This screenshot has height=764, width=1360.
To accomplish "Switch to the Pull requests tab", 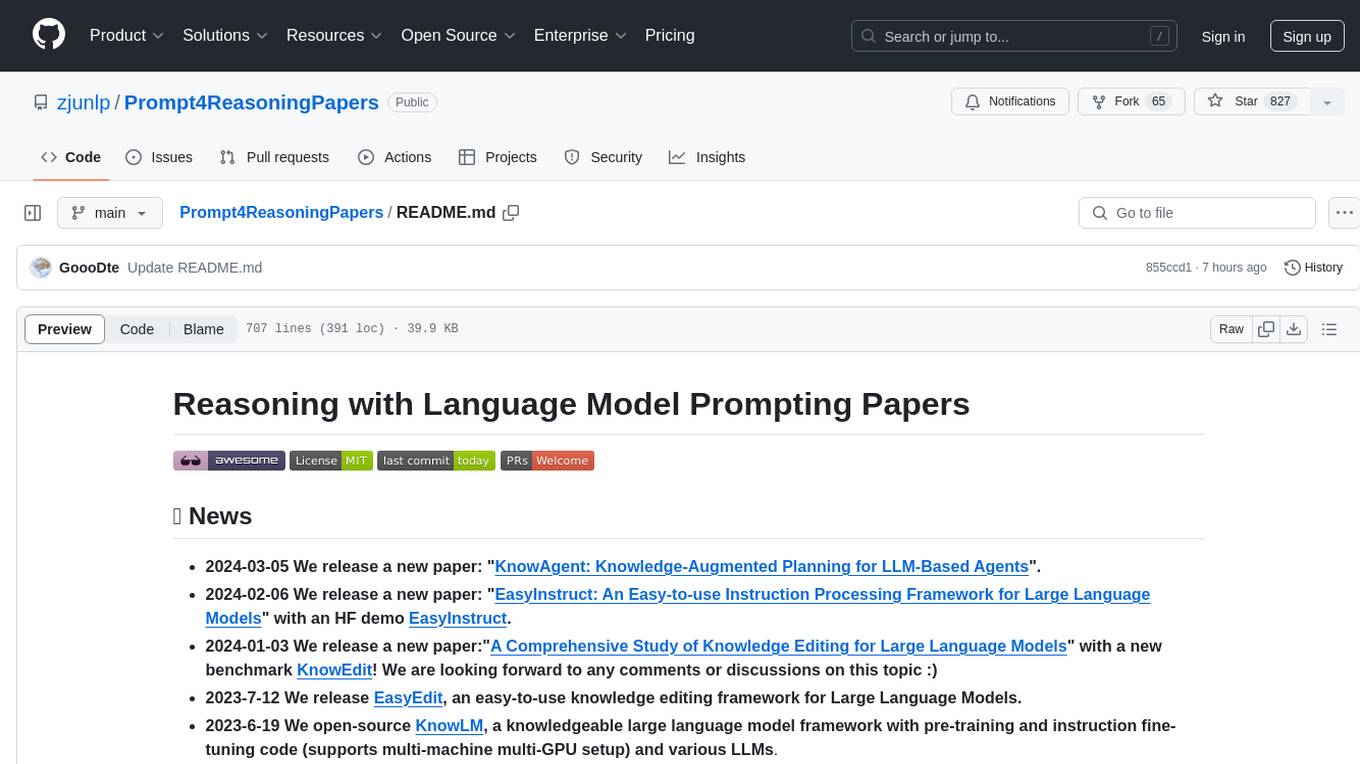I will [274, 157].
